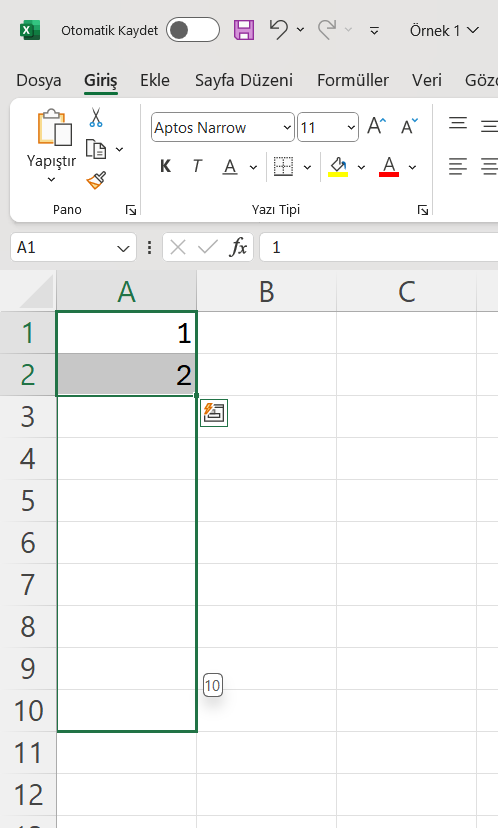Open the Aptos Narrow font dropdown
Screen dimensions: 498x828
click(222, 127)
